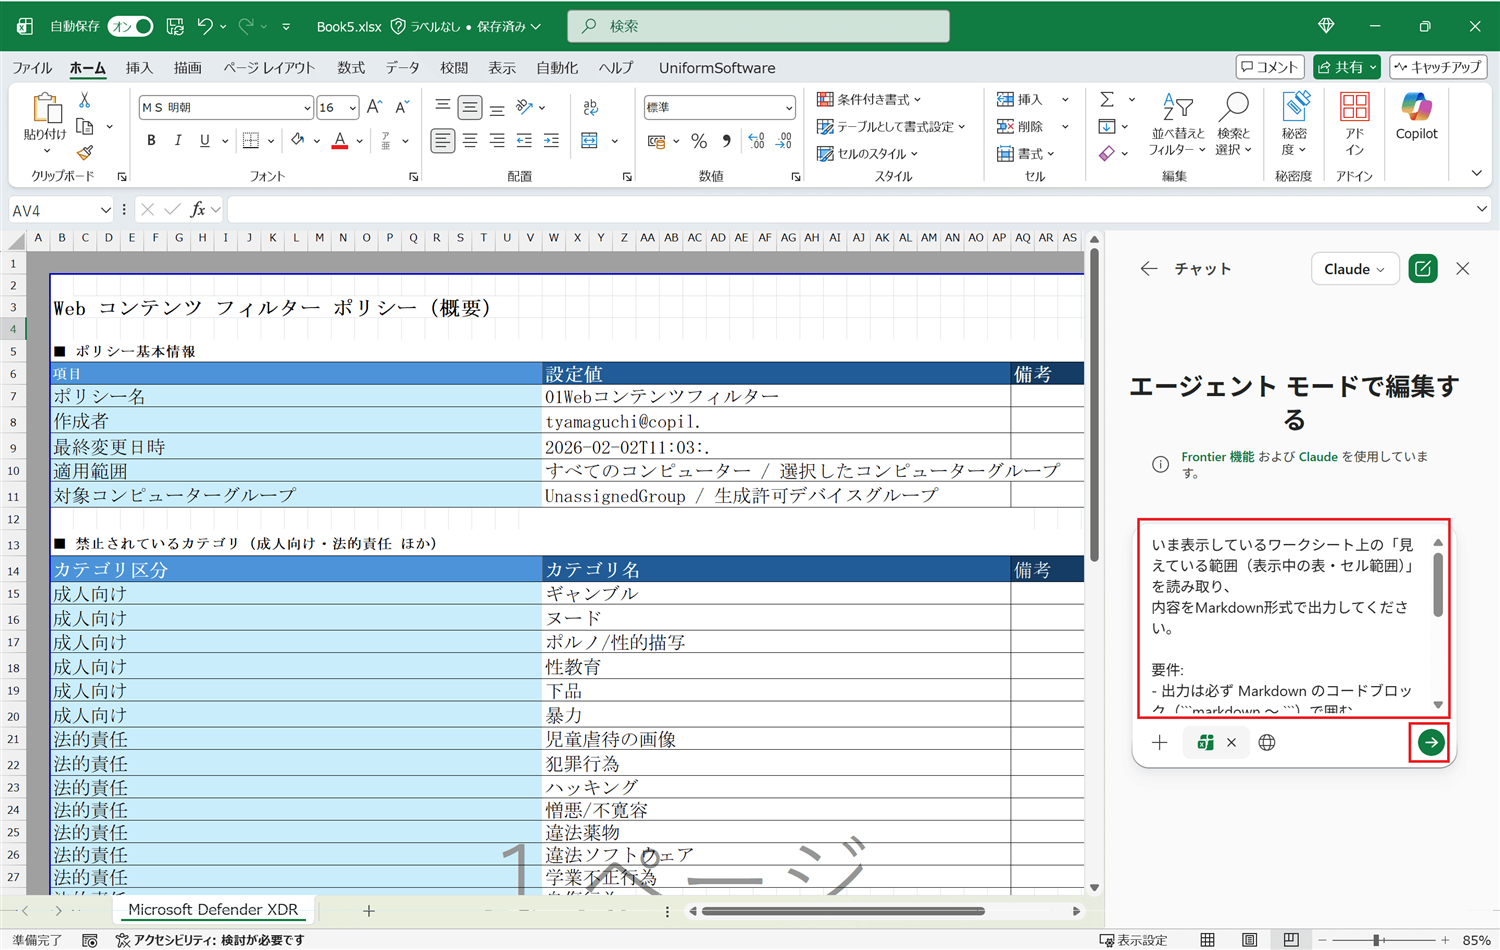Apply percent style to cells

pyautogui.click(x=699, y=141)
